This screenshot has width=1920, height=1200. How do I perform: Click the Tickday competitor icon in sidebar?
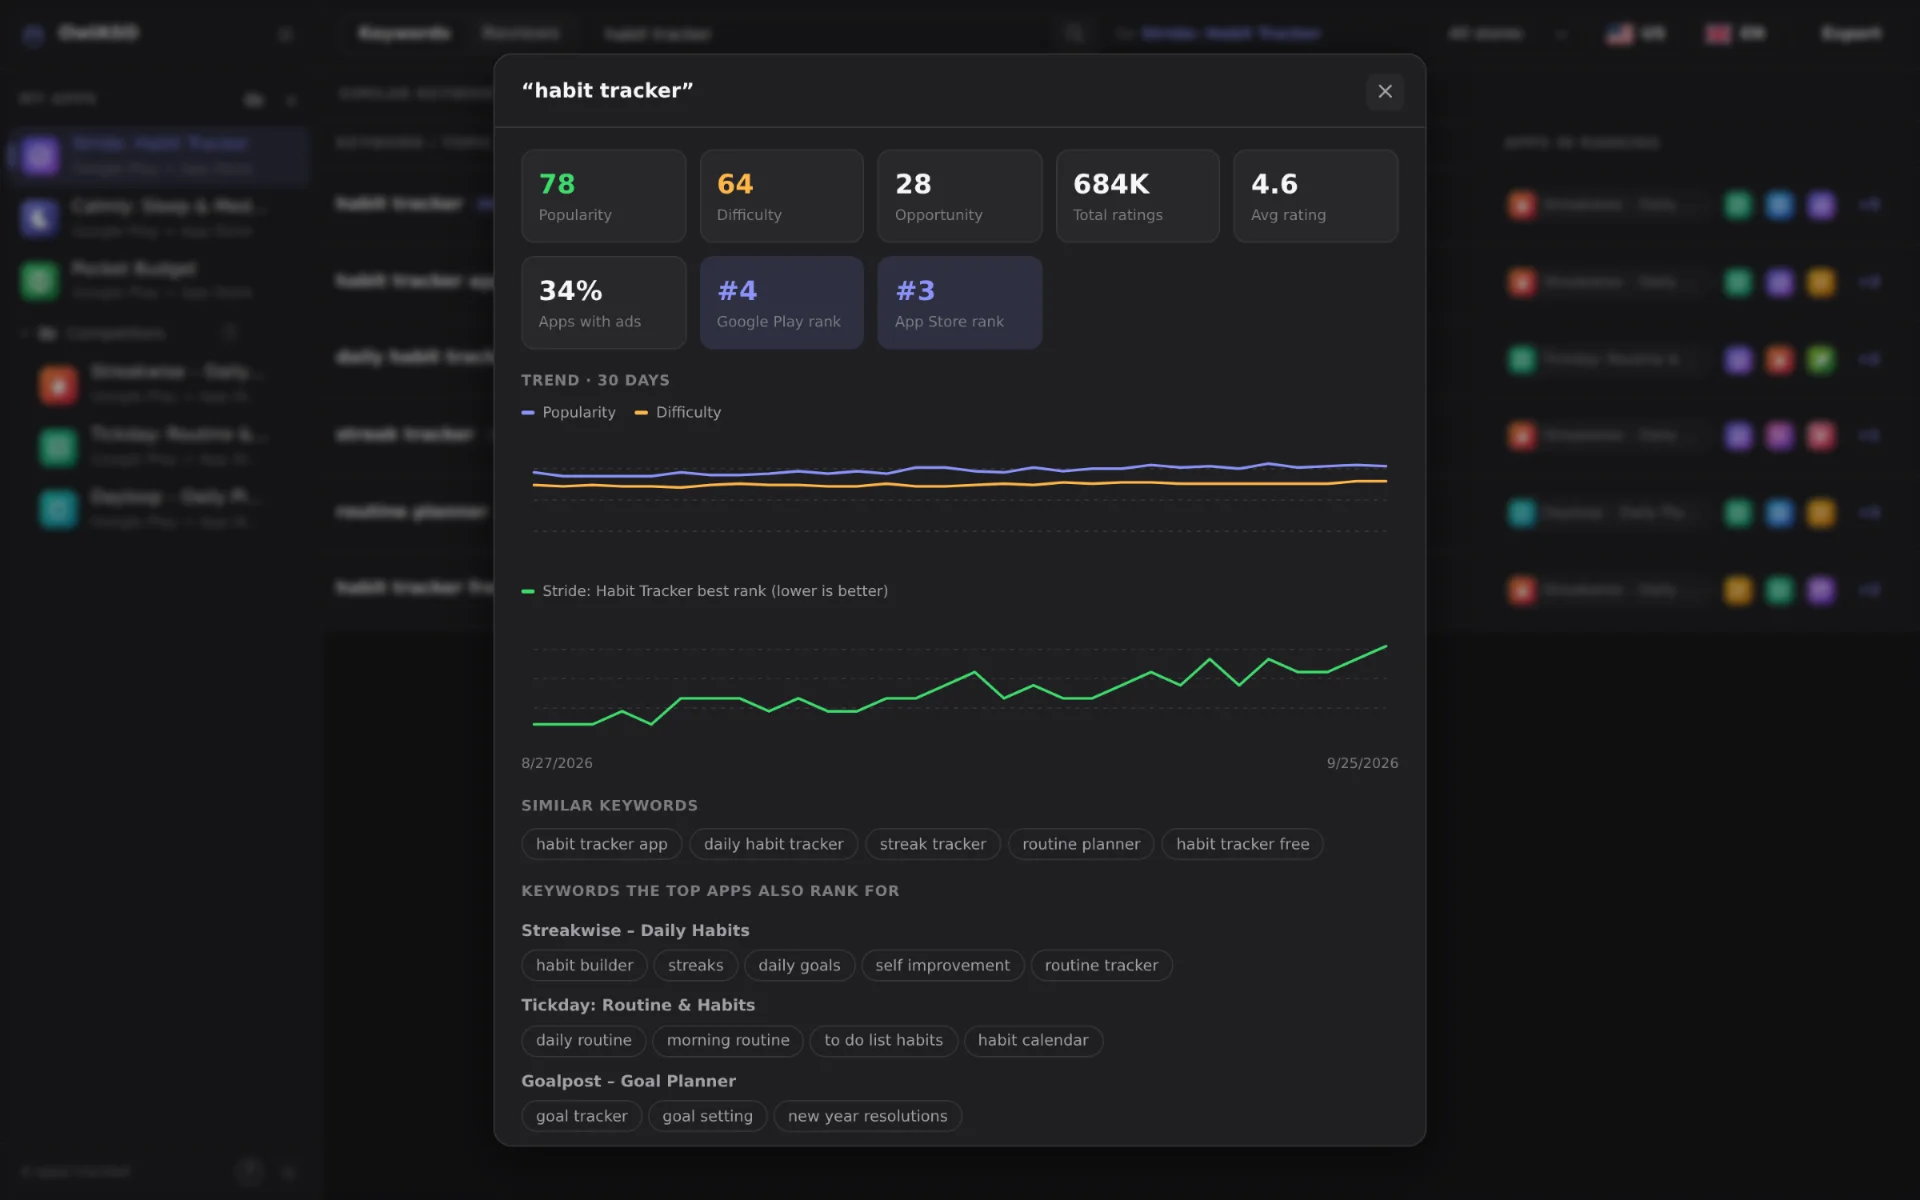coord(58,447)
